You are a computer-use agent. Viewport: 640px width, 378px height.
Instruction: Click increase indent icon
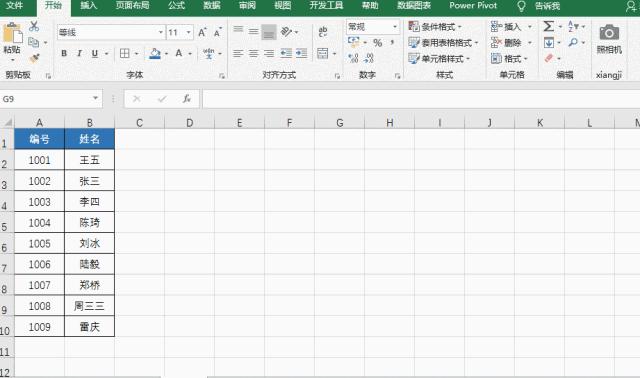click(302, 53)
